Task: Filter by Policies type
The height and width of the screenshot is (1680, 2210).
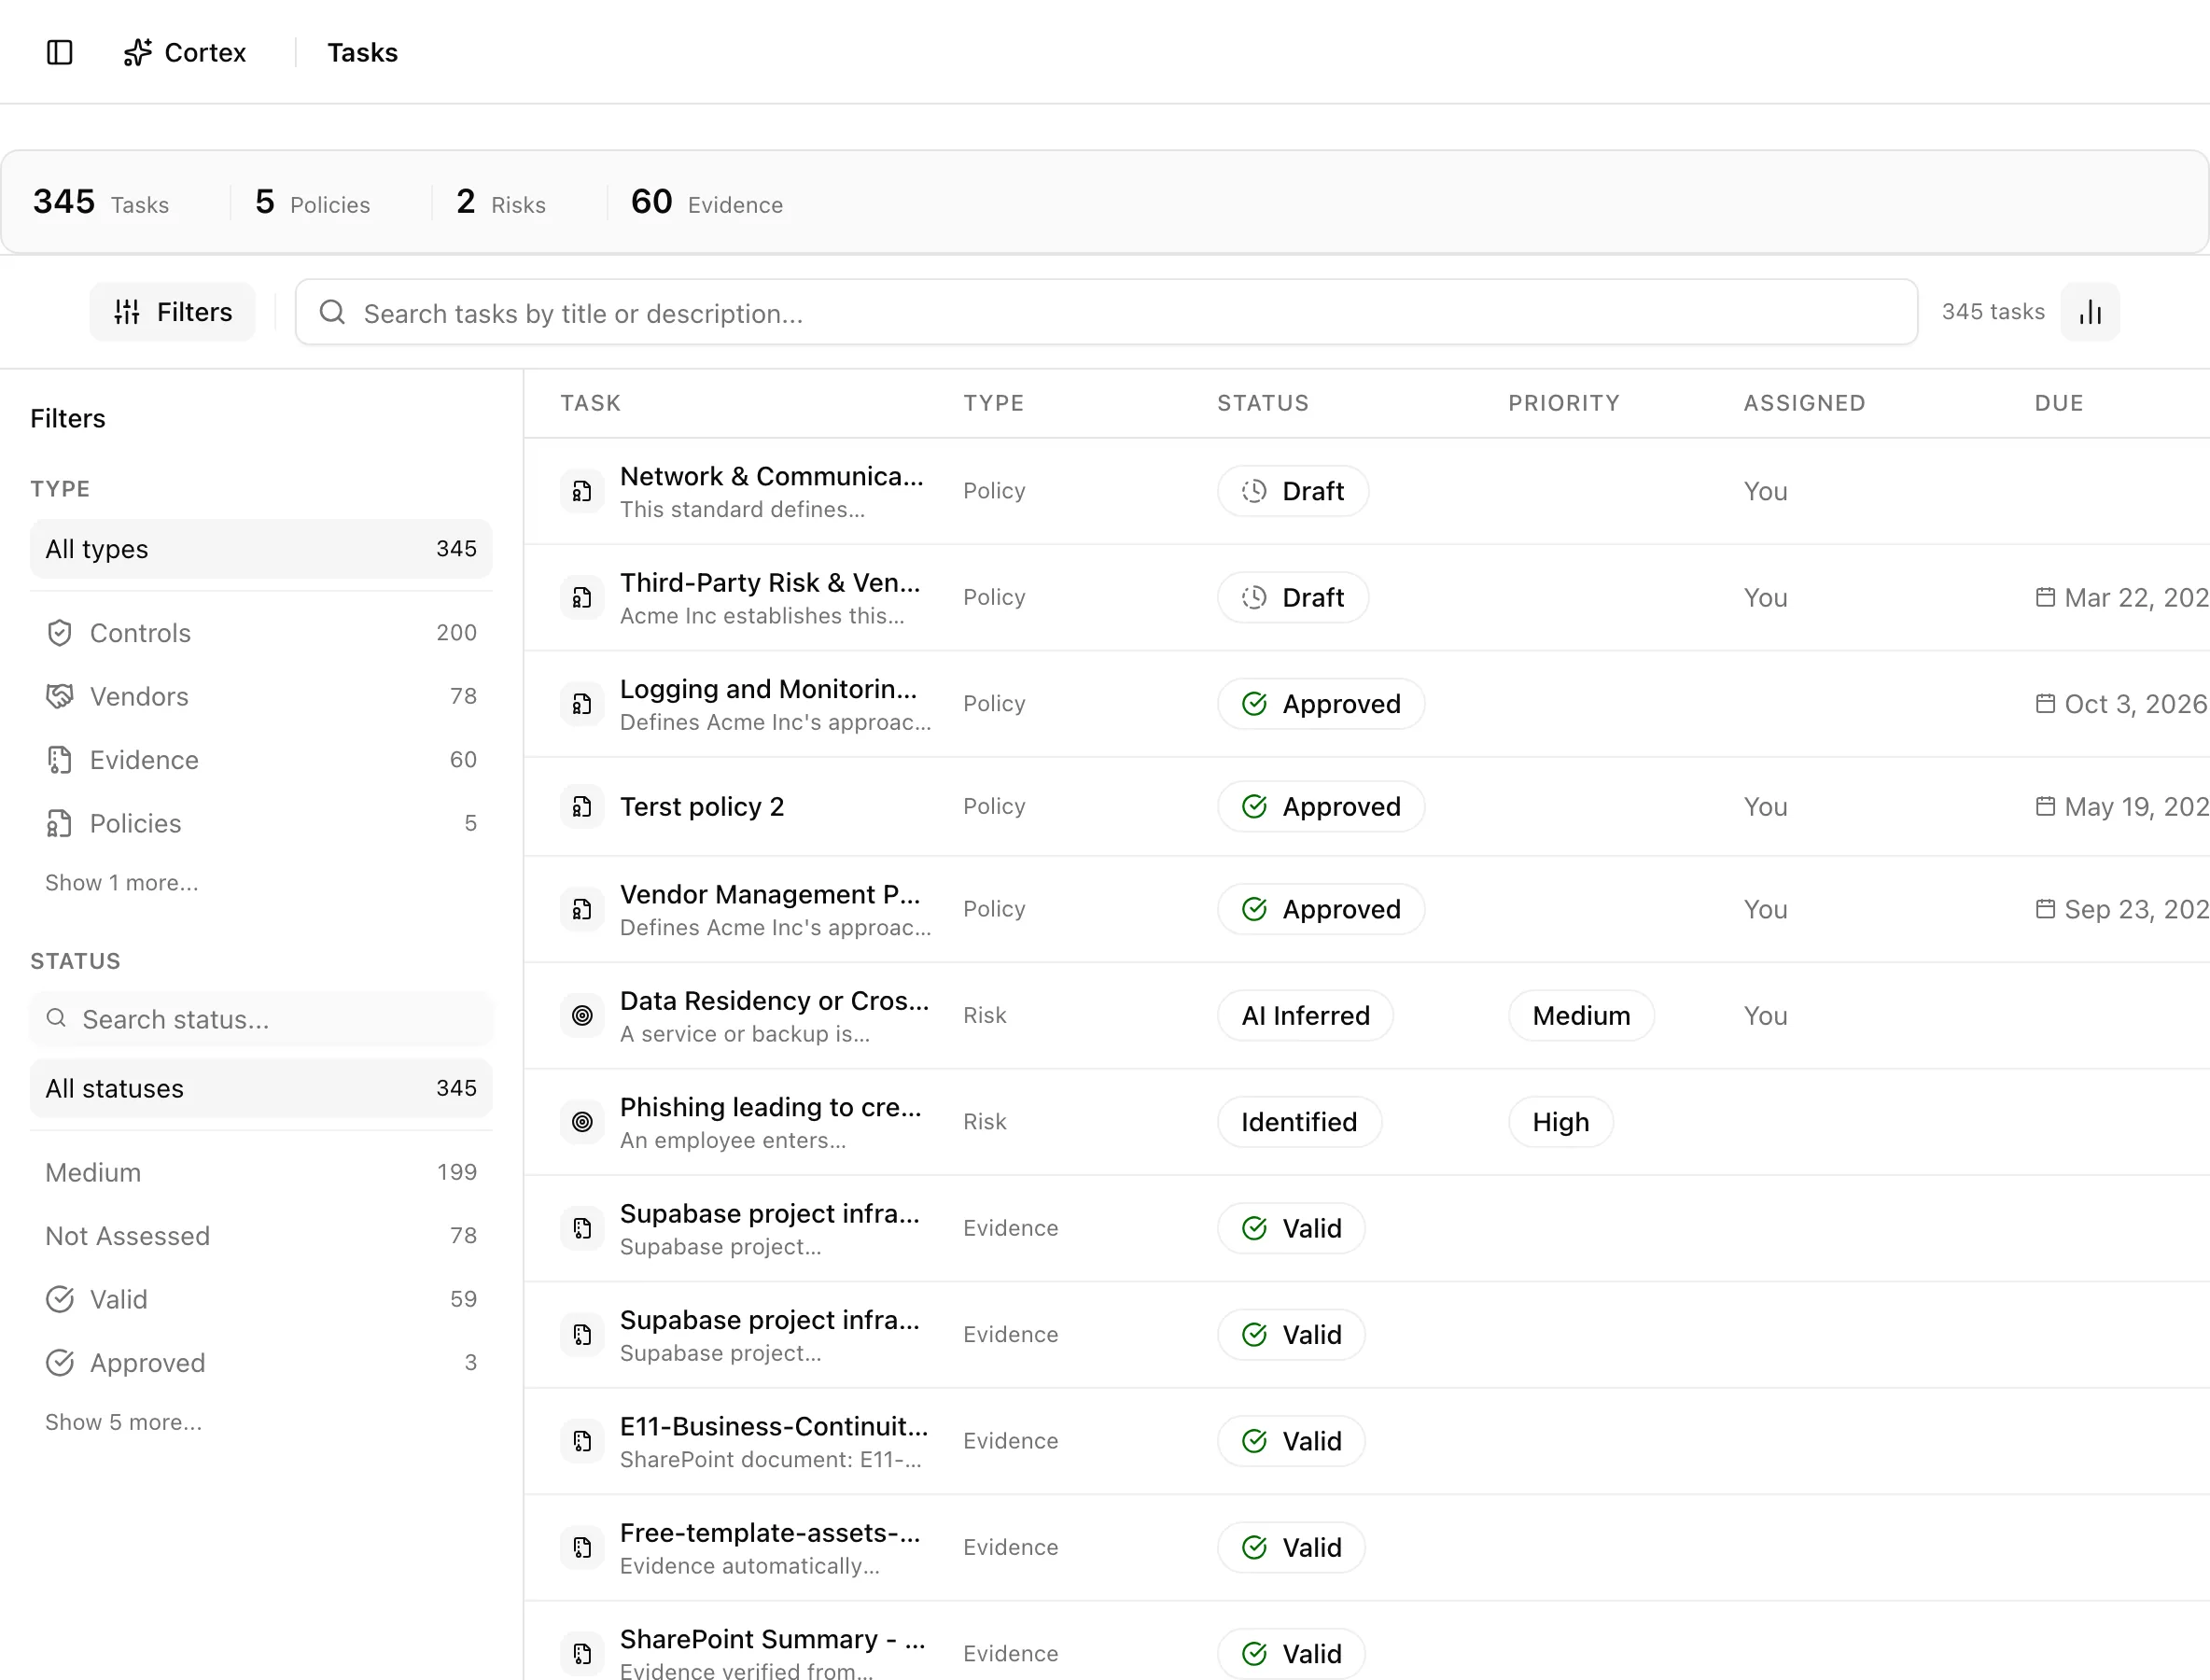Action: pos(261,823)
